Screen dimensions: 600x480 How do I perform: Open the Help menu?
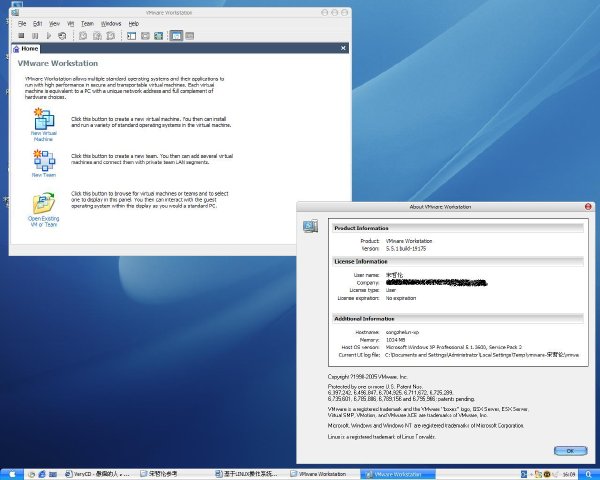pyautogui.click(x=134, y=24)
